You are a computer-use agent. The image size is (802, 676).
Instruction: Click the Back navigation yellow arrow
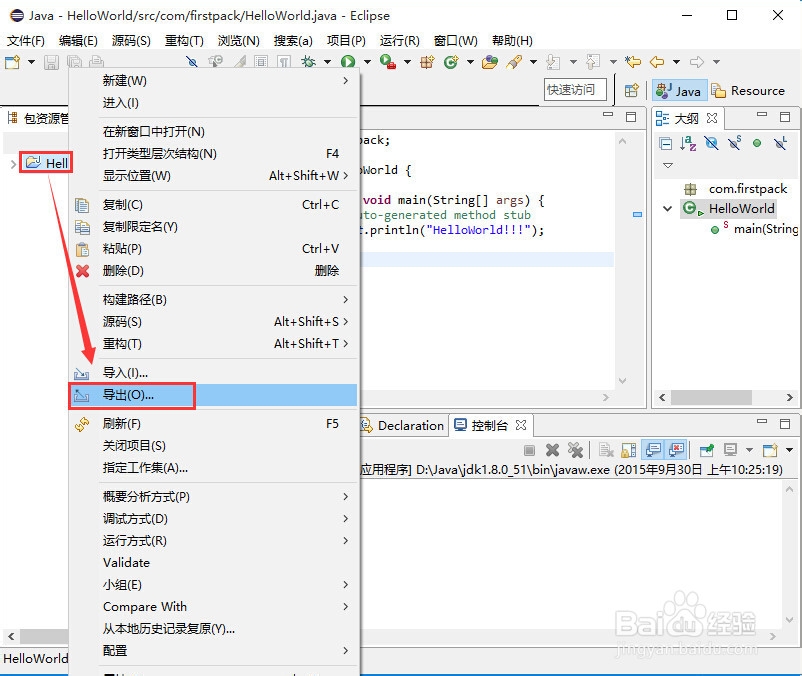[657, 62]
